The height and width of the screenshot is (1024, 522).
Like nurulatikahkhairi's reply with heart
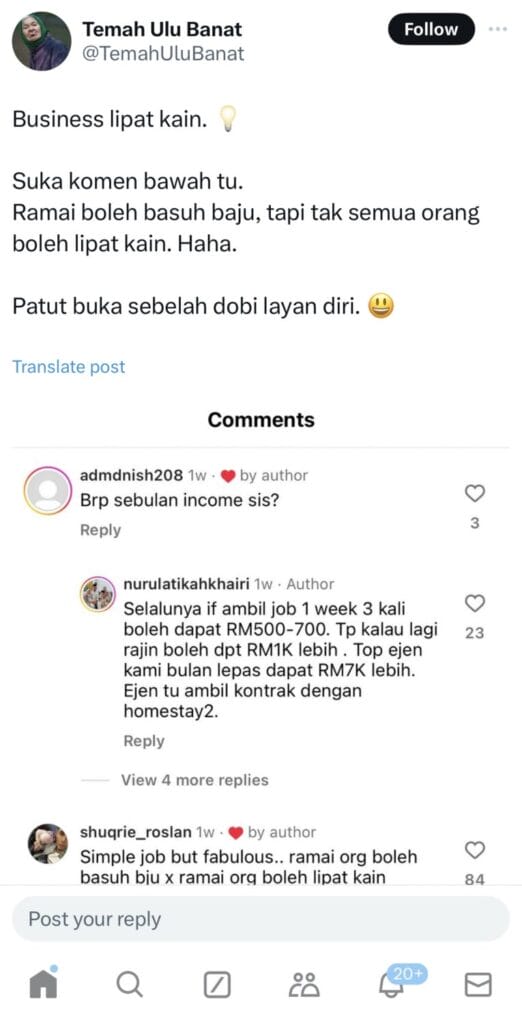coord(475,603)
